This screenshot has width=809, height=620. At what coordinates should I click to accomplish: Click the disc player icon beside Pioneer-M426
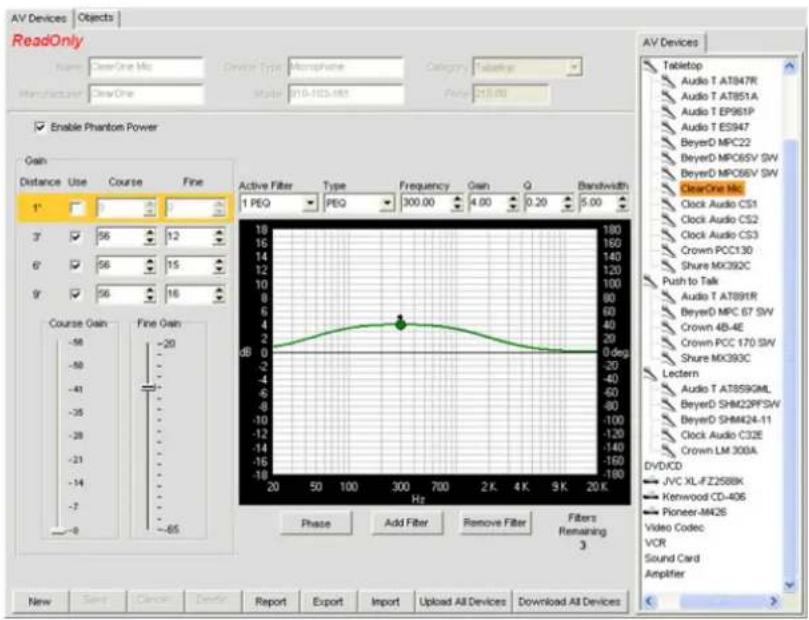click(x=651, y=512)
